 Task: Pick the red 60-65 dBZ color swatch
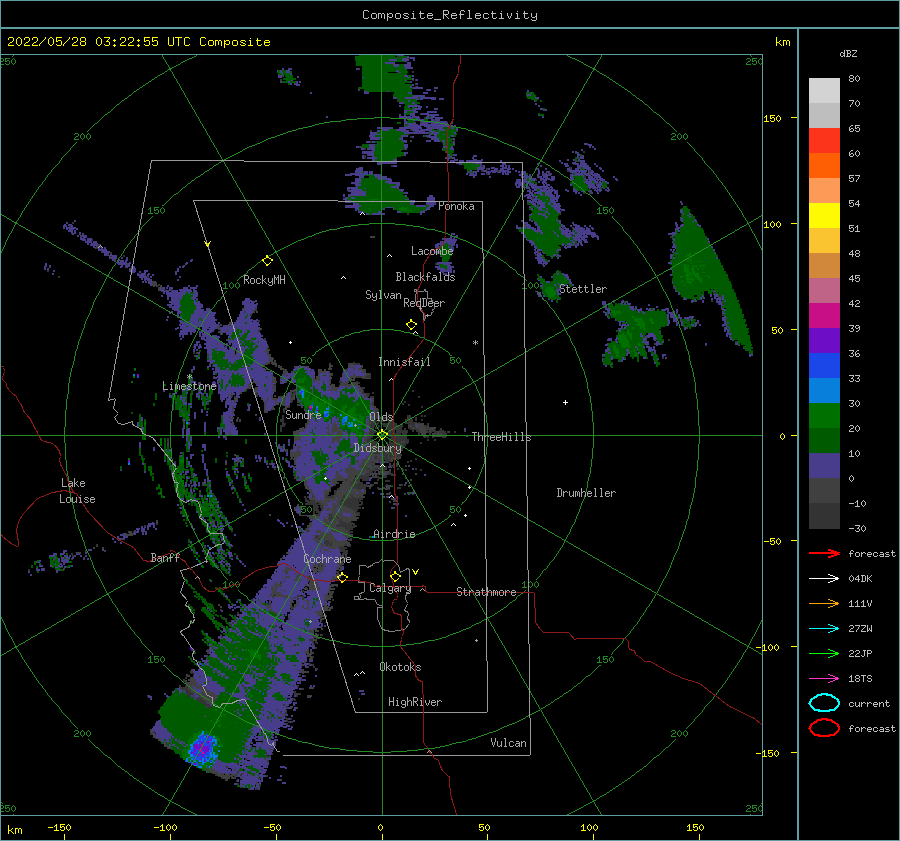click(x=824, y=141)
